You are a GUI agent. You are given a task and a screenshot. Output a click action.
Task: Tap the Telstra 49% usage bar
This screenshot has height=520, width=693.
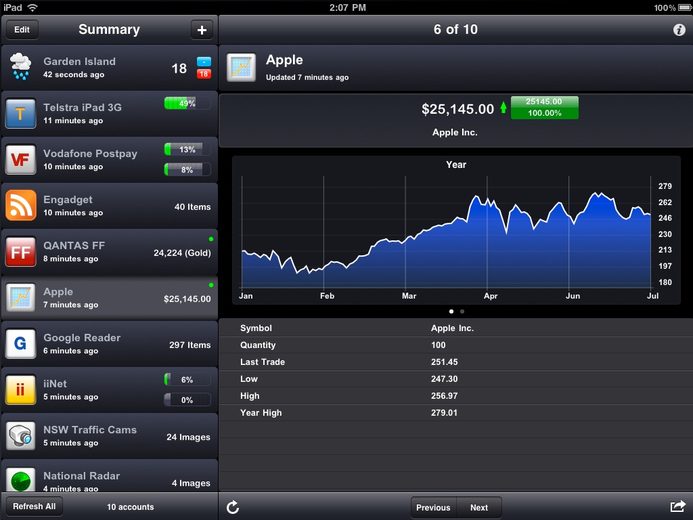pos(187,103)
